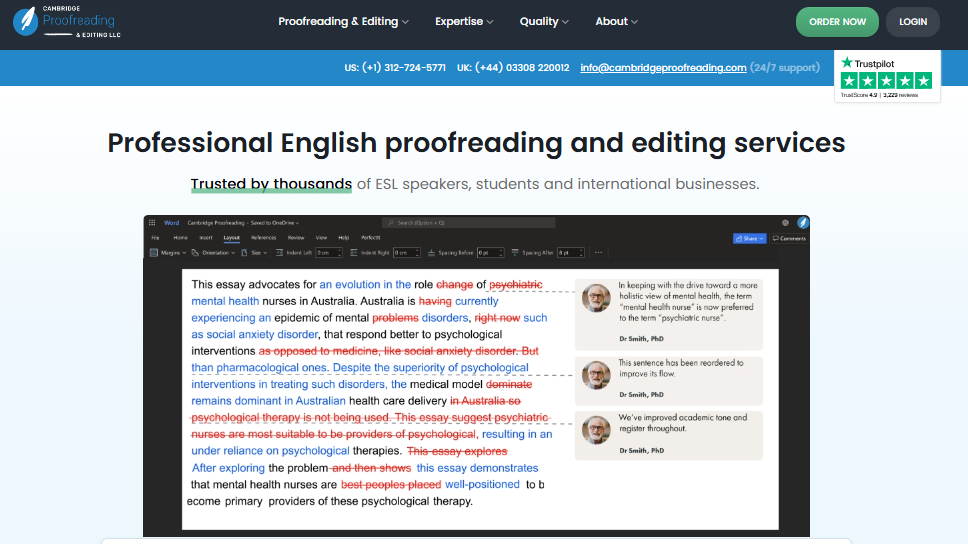Open the page Size dropdown

pos(254,253)
